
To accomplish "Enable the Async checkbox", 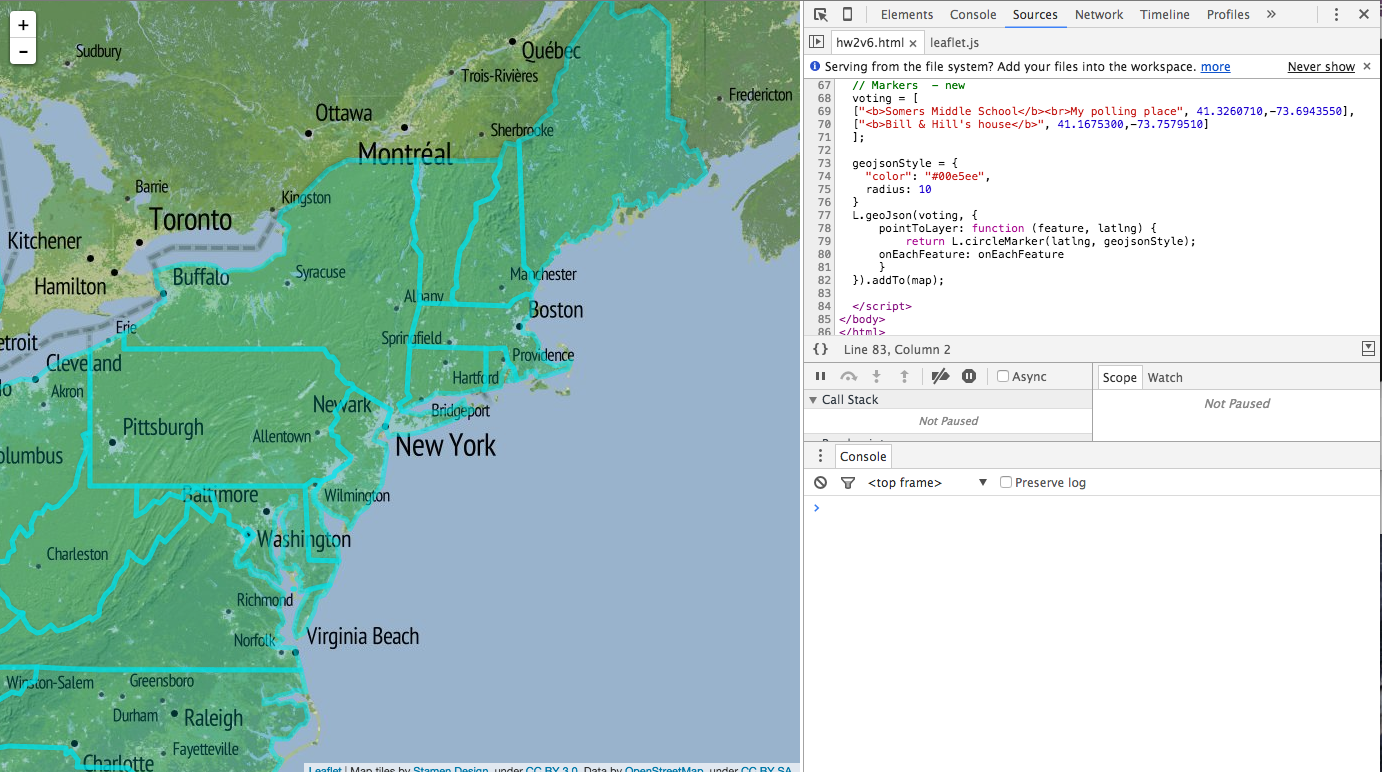I will pos(1003,377).
